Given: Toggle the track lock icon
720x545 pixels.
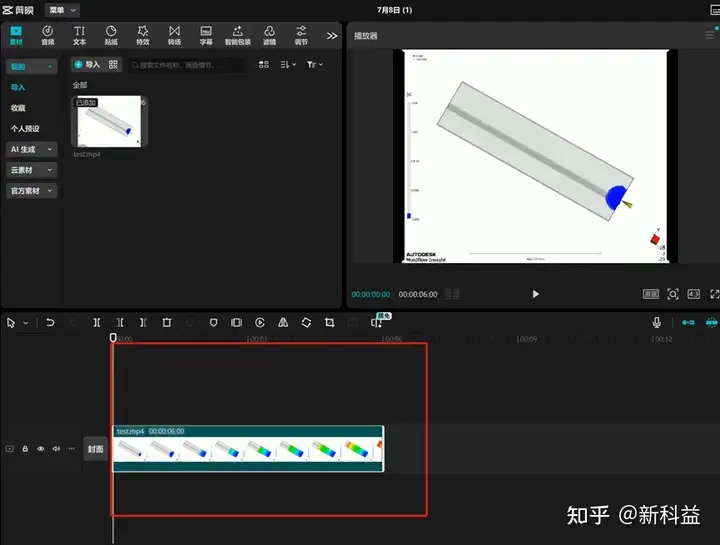Looking at the screenshot, I should click(25, 449).
